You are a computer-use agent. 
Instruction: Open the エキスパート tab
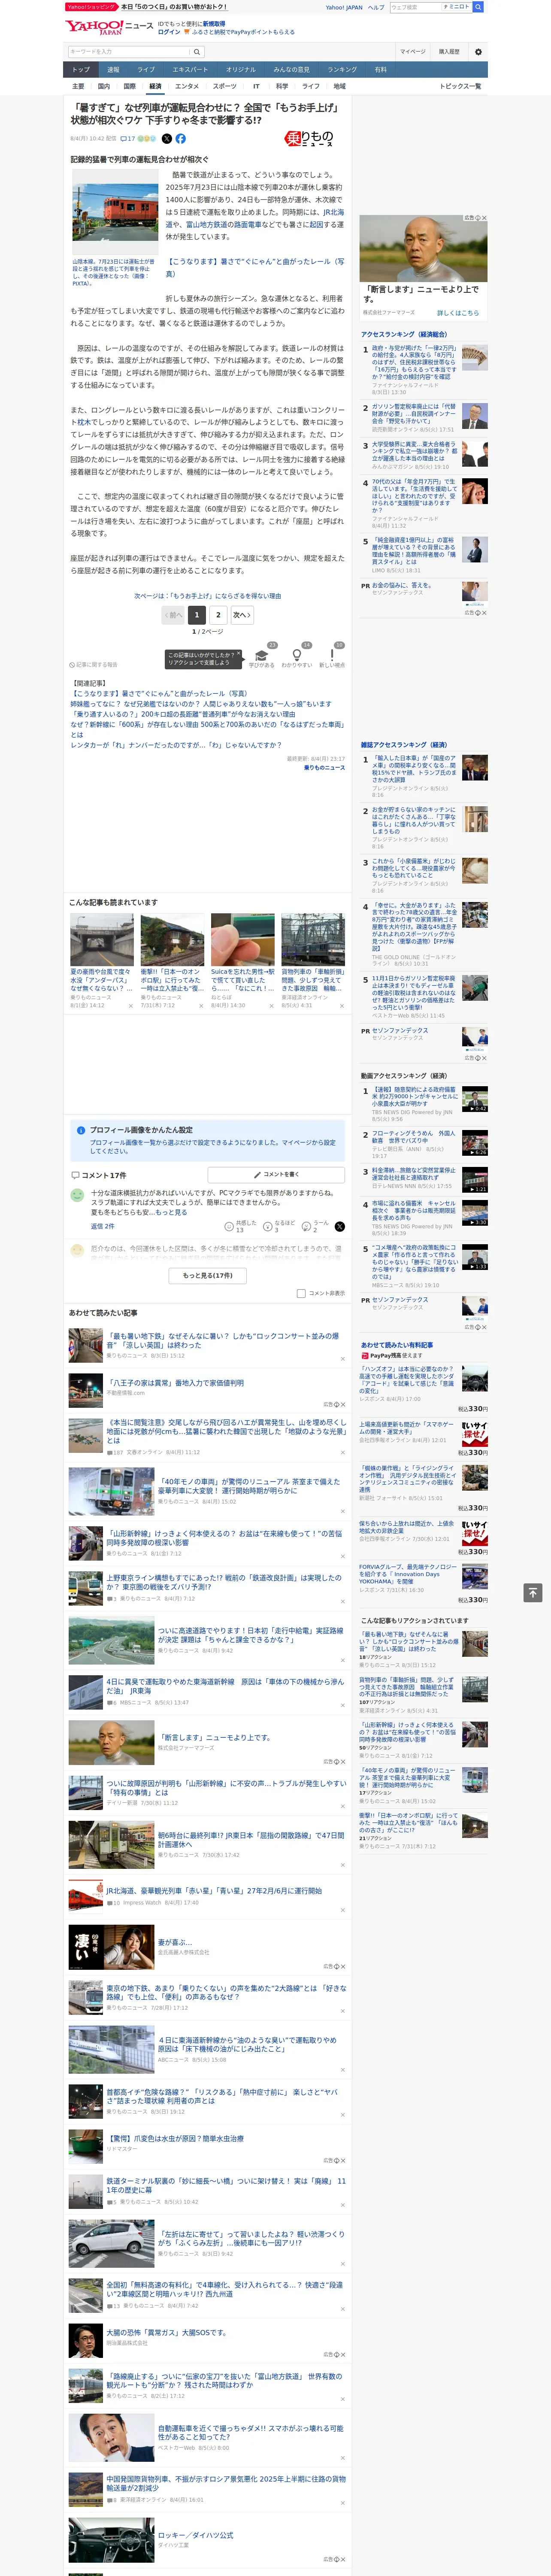(190, 70)
